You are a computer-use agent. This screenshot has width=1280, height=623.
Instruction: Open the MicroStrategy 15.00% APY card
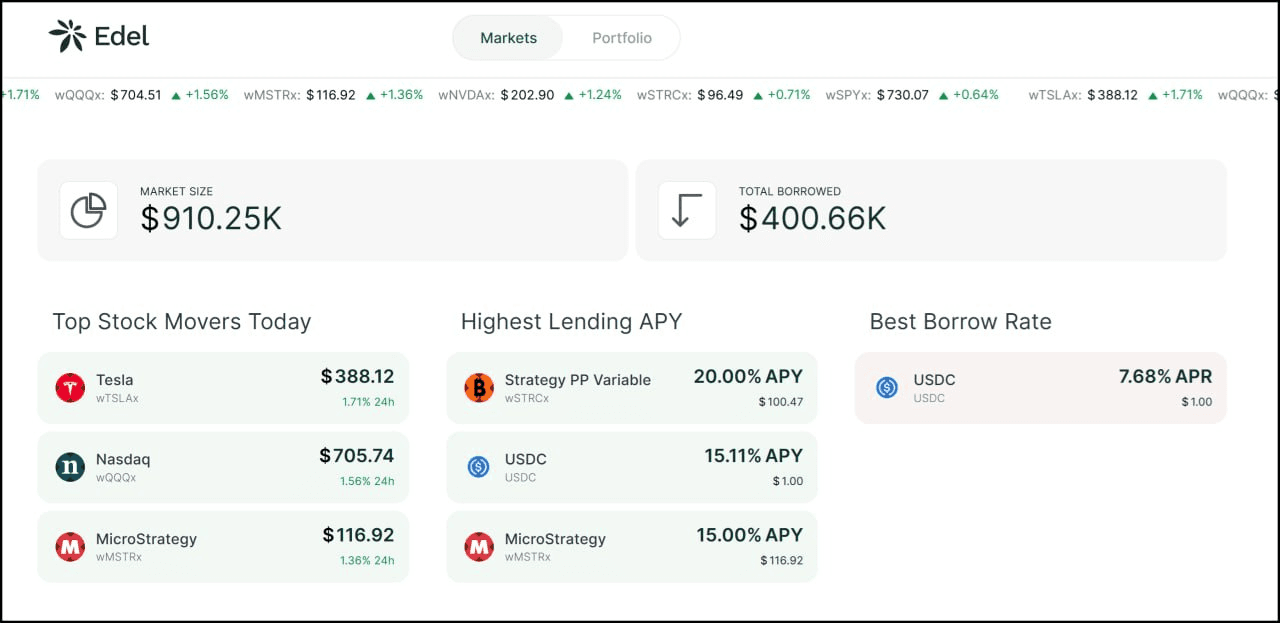point(632,547)
